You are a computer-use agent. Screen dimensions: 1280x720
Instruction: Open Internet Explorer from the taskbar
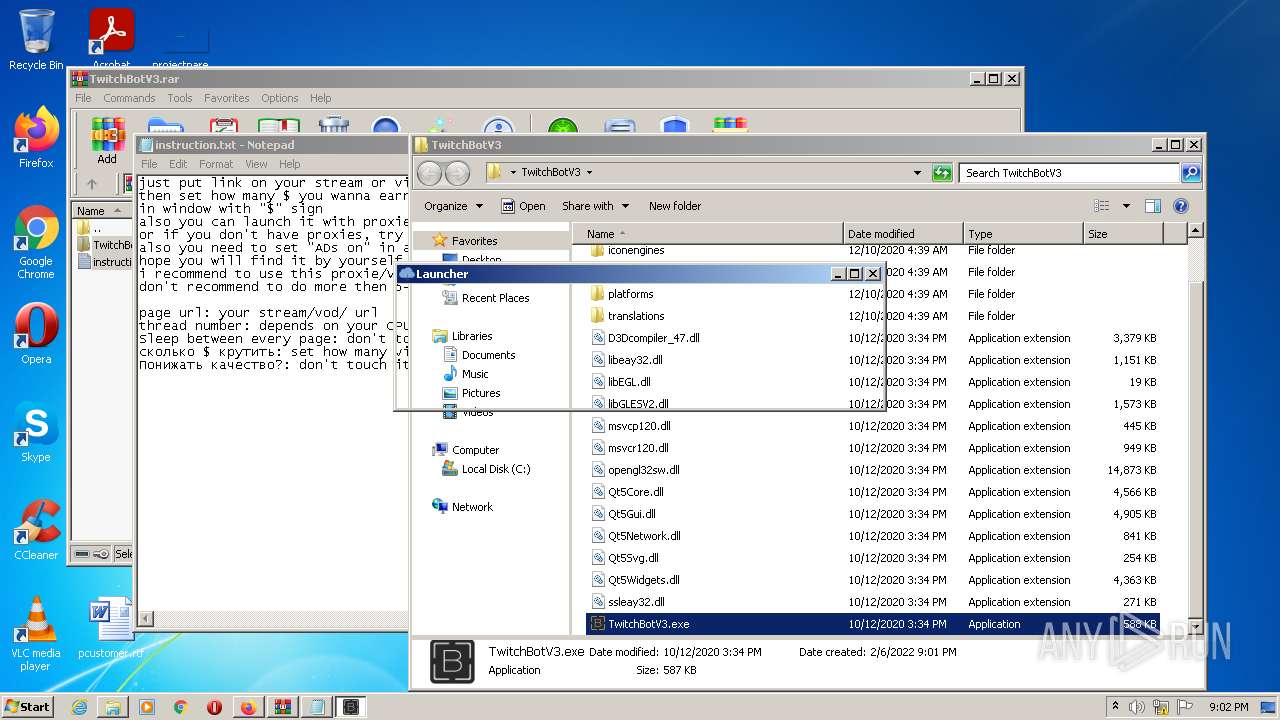[79, 707]
